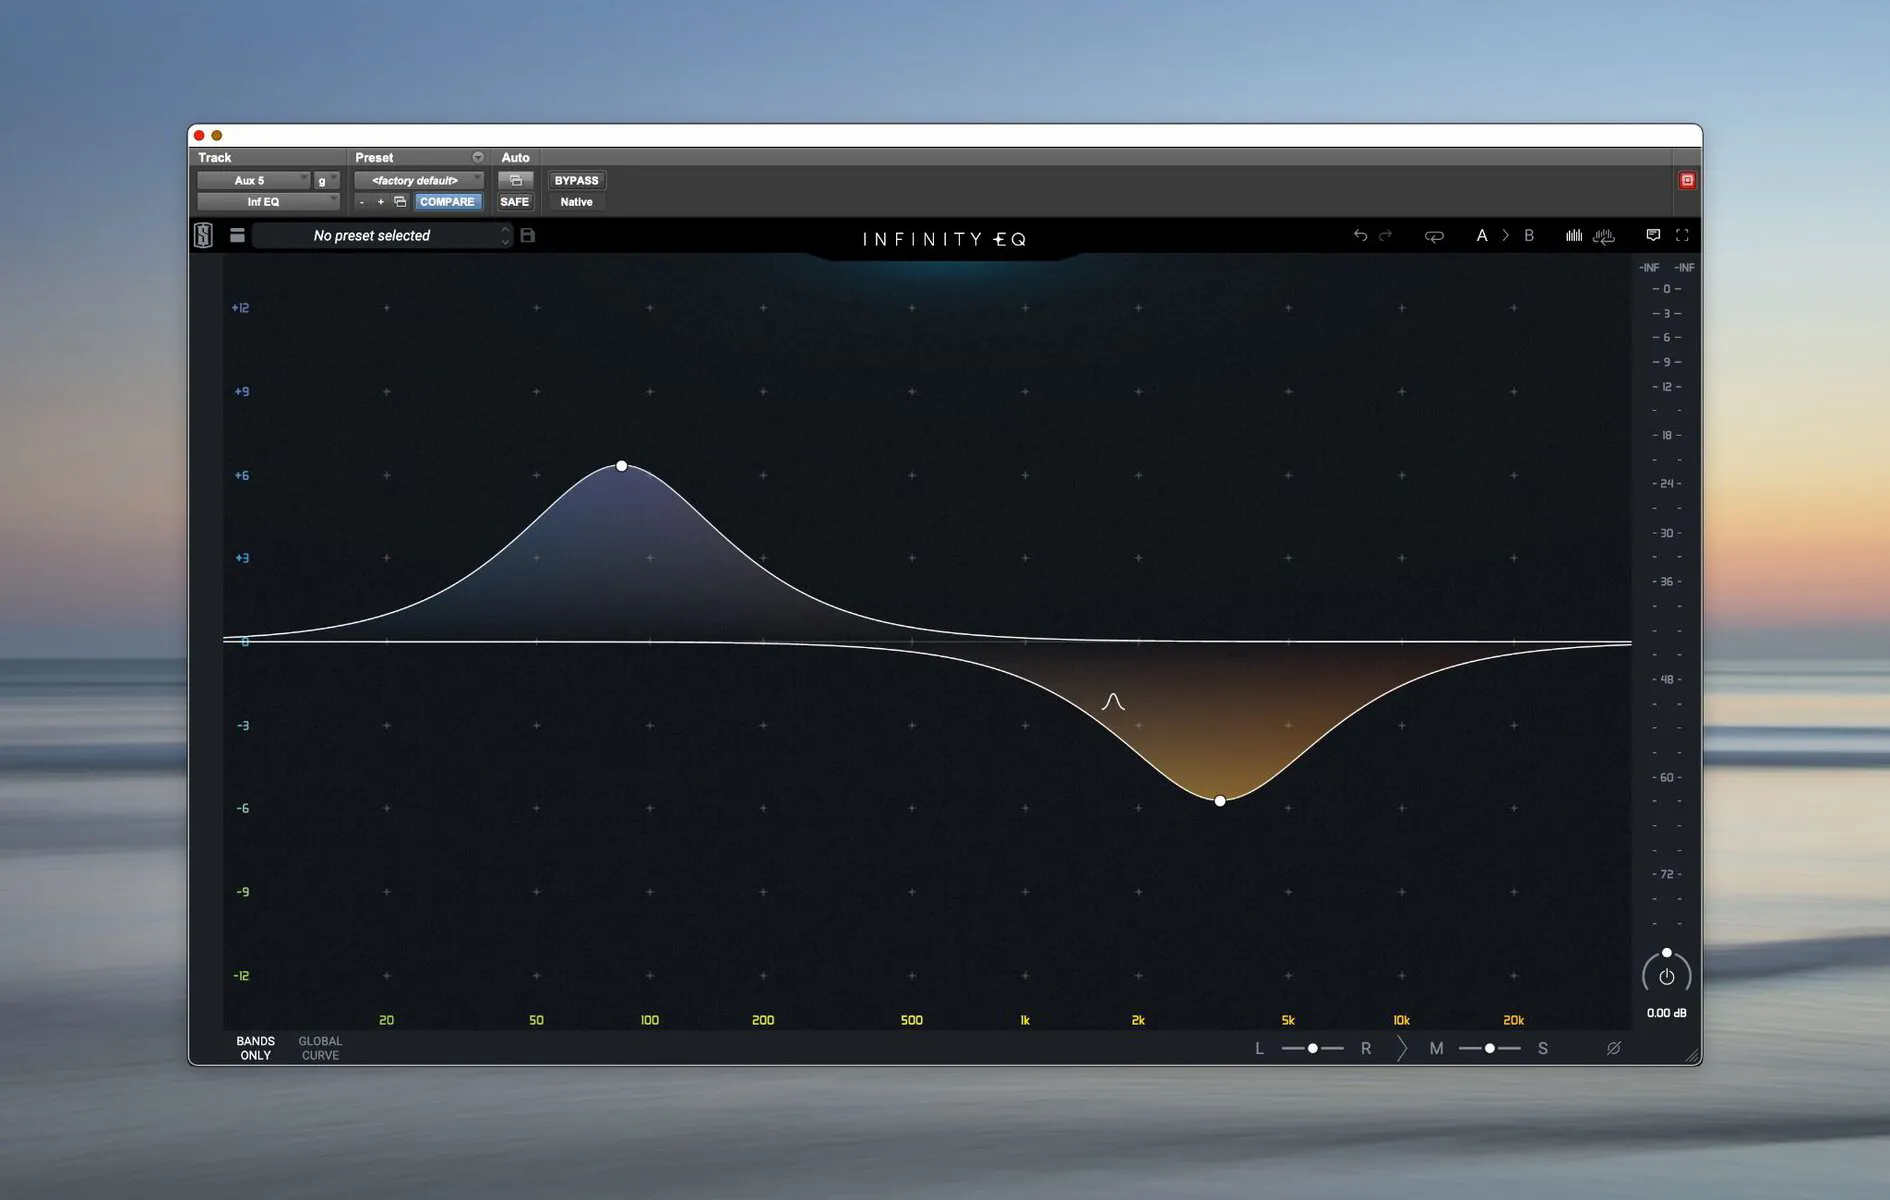Switch to GLOBAL CURVE view
Viewport: 1890px width, 1200px height.
(319, 1047)
